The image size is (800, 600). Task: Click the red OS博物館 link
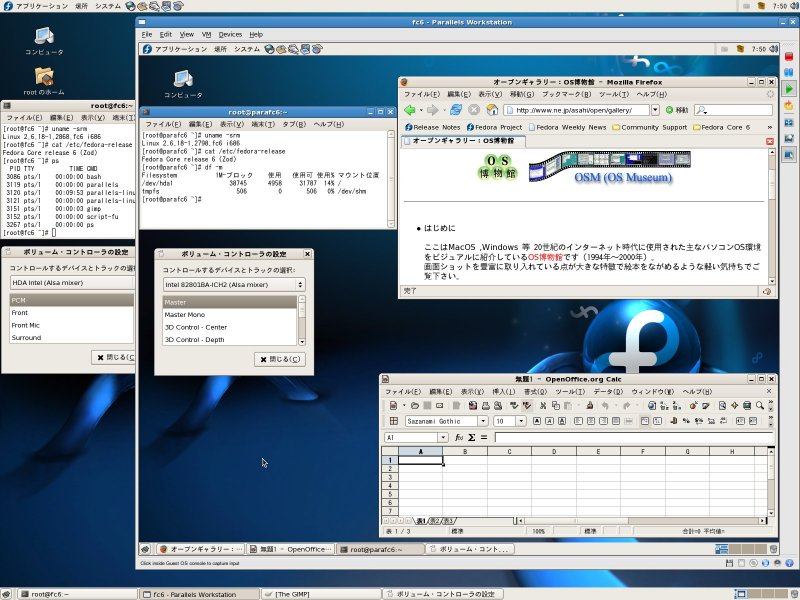click(x=545, y=257)
